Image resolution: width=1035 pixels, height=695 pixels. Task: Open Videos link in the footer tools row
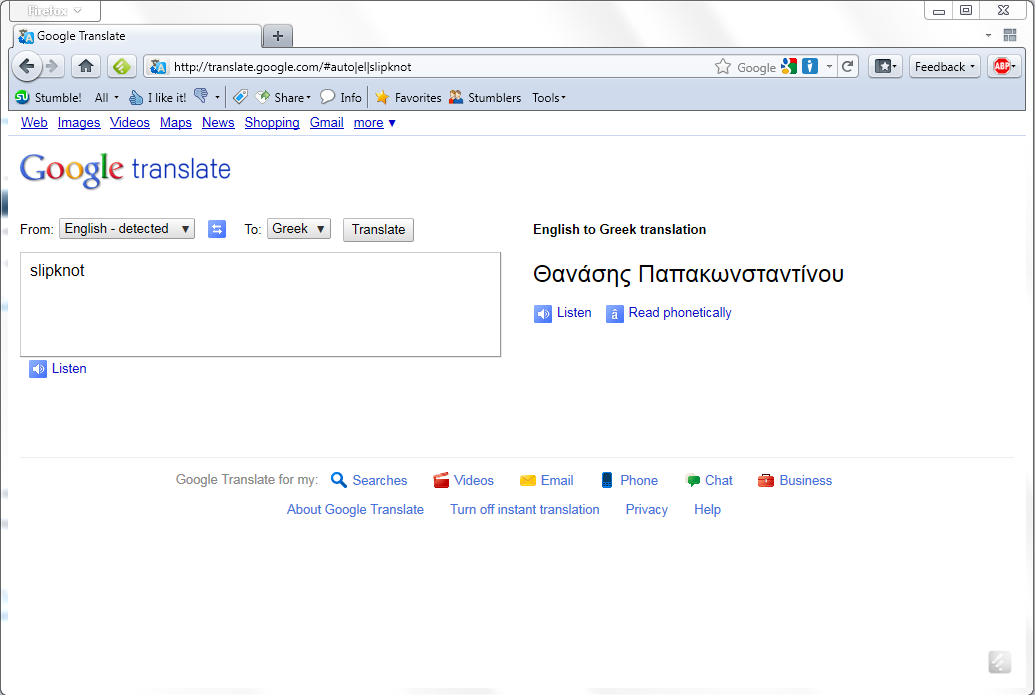[x=463, y=480]
